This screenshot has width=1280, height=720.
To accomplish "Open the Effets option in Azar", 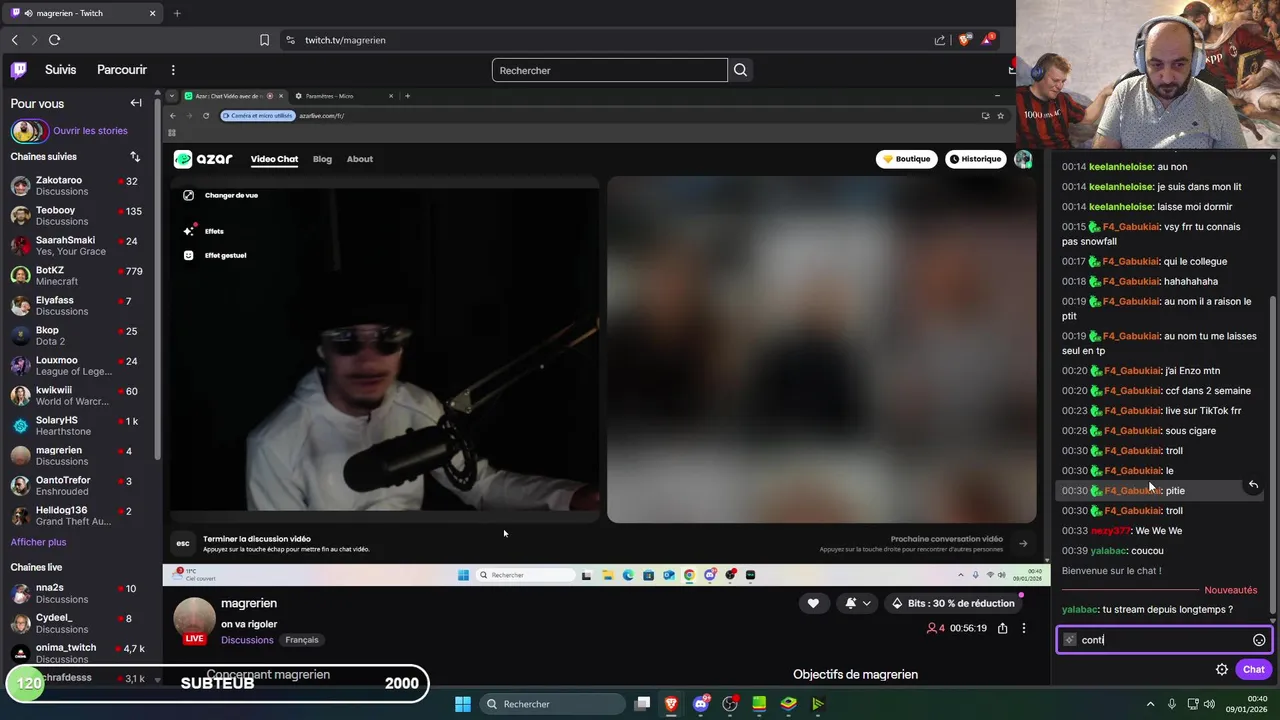I will tap(203, 231).
